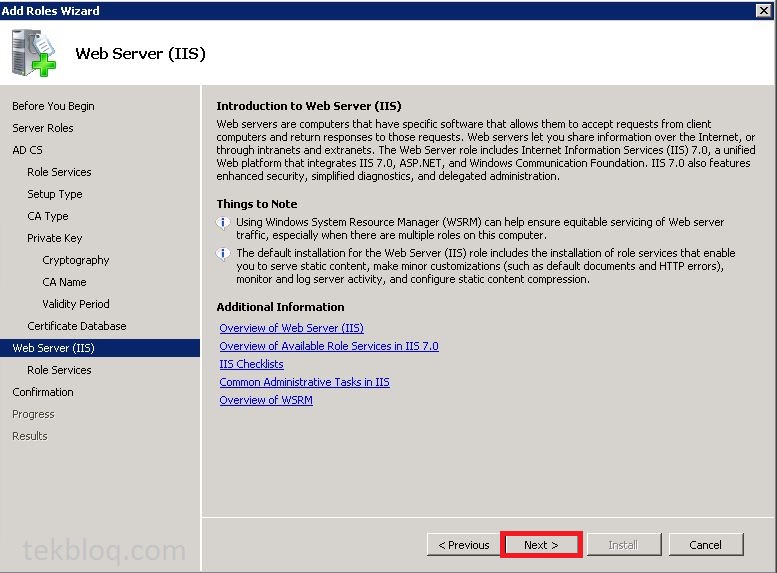The image size is (777, 573).
Task: Click the Things to Note heading
Action: [x=257, y=204]
